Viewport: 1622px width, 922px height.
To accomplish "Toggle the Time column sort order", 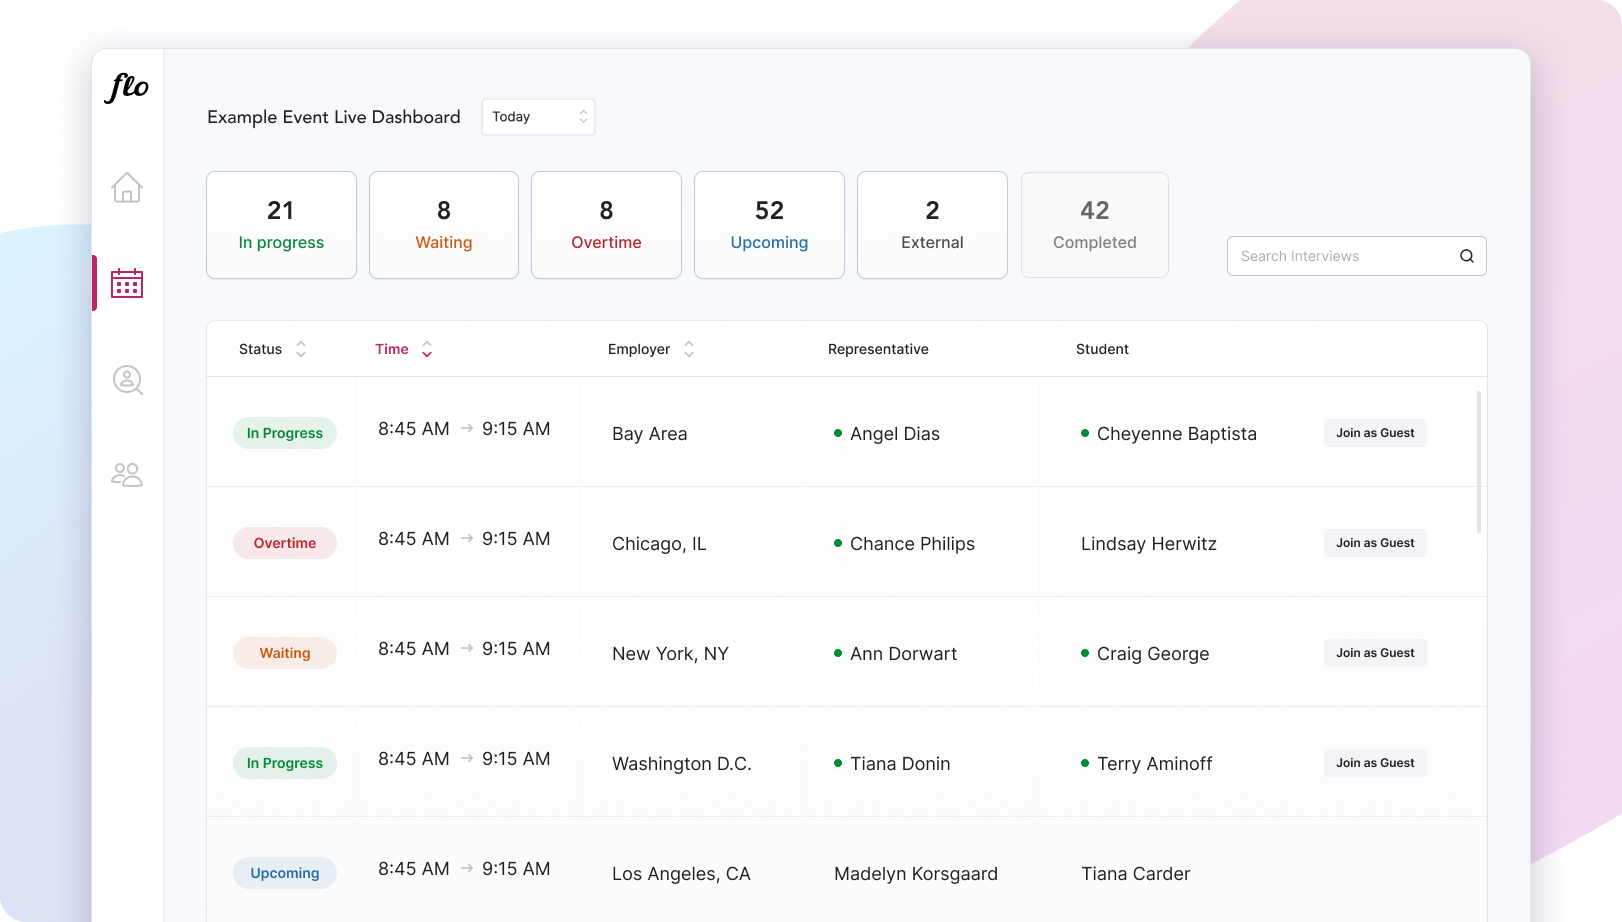I will pos(427,349).
